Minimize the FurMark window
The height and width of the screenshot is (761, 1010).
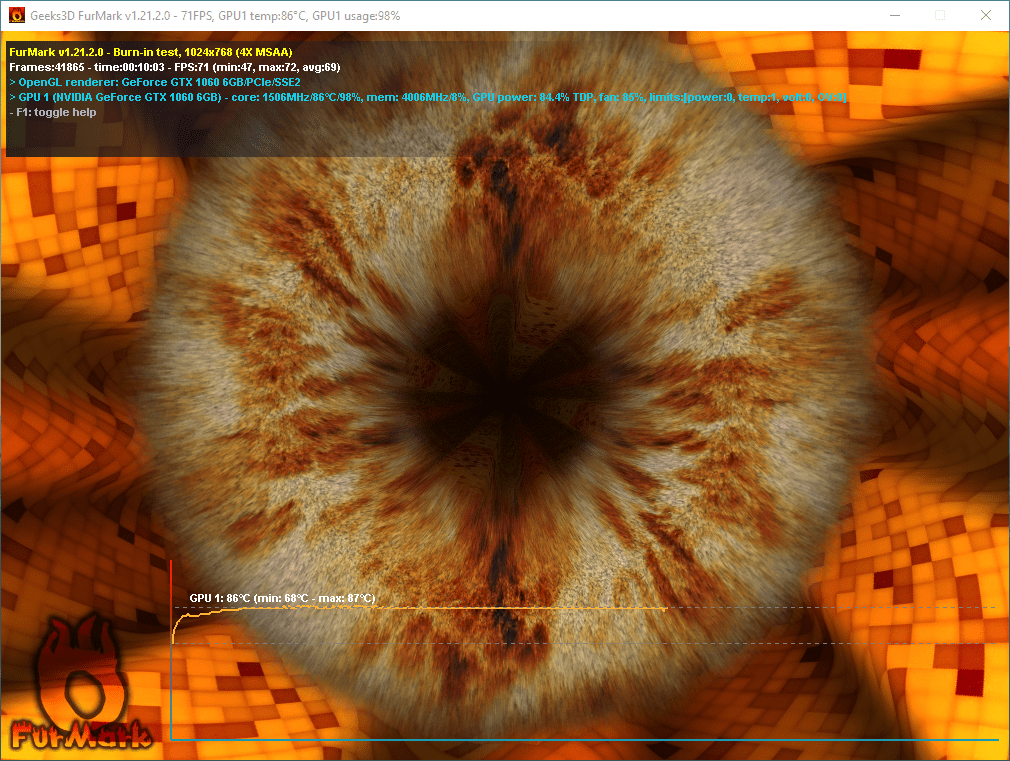[895, 15]
